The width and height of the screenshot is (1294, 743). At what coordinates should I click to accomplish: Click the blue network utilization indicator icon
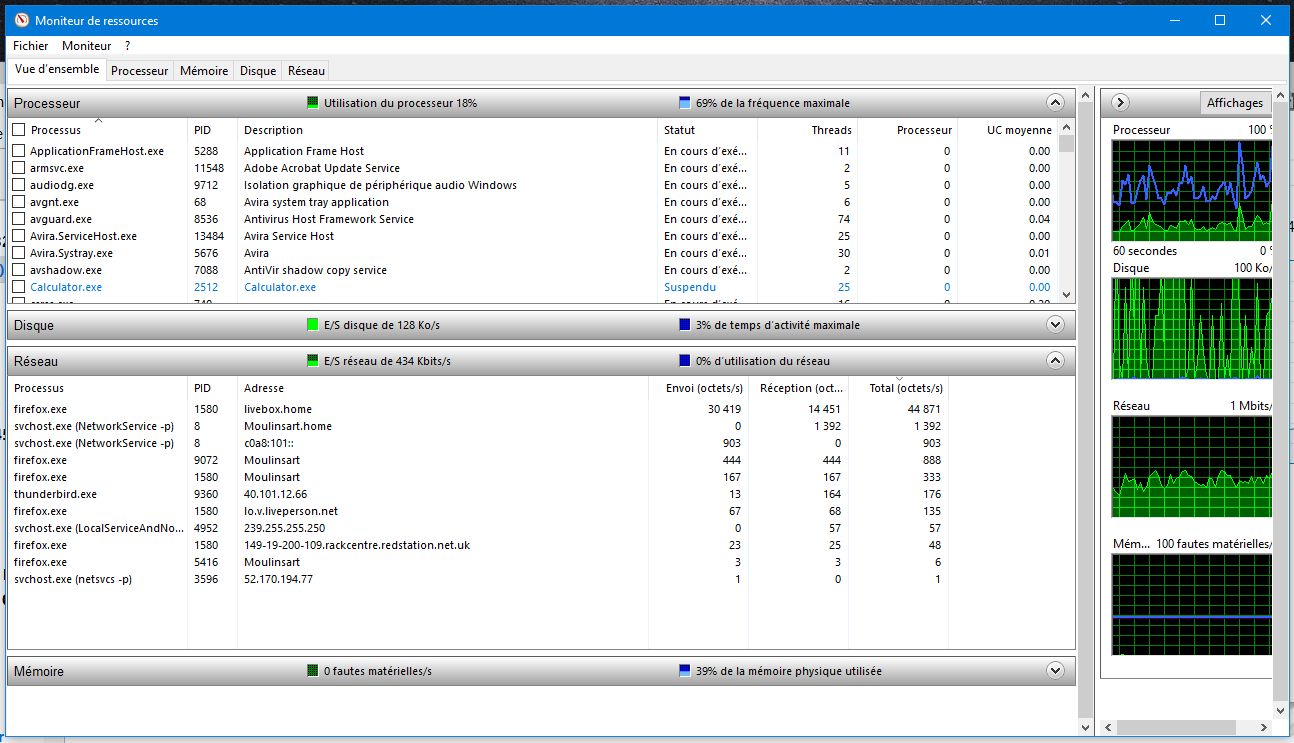[x=684, y=361]
